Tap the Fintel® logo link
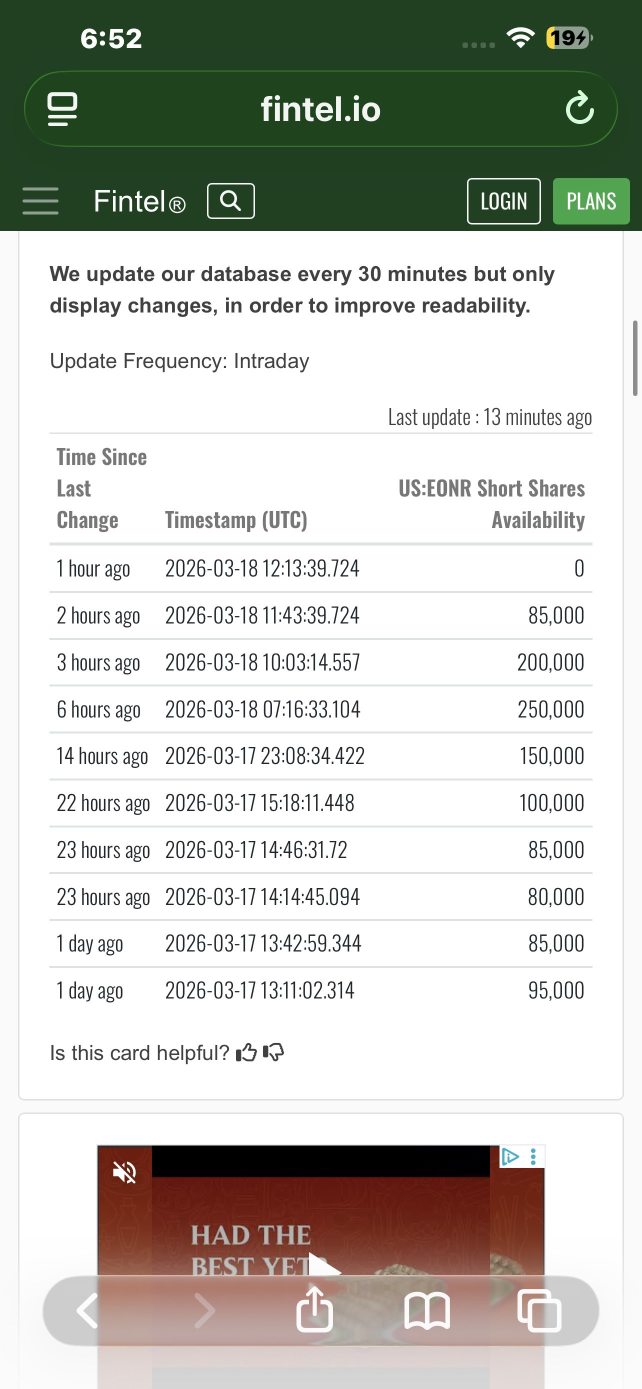Screen dimensions: 642x1389 point(140,202)
